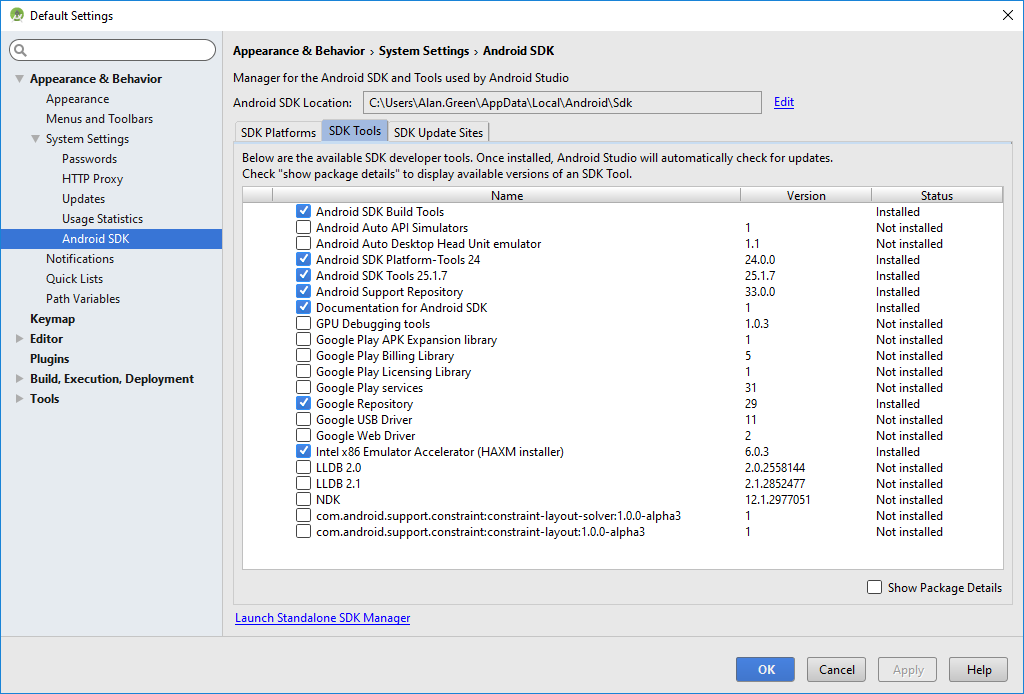
Task: Open the SDK Update Sites tab
Action: pyautogui.click(x=438, y=132)
